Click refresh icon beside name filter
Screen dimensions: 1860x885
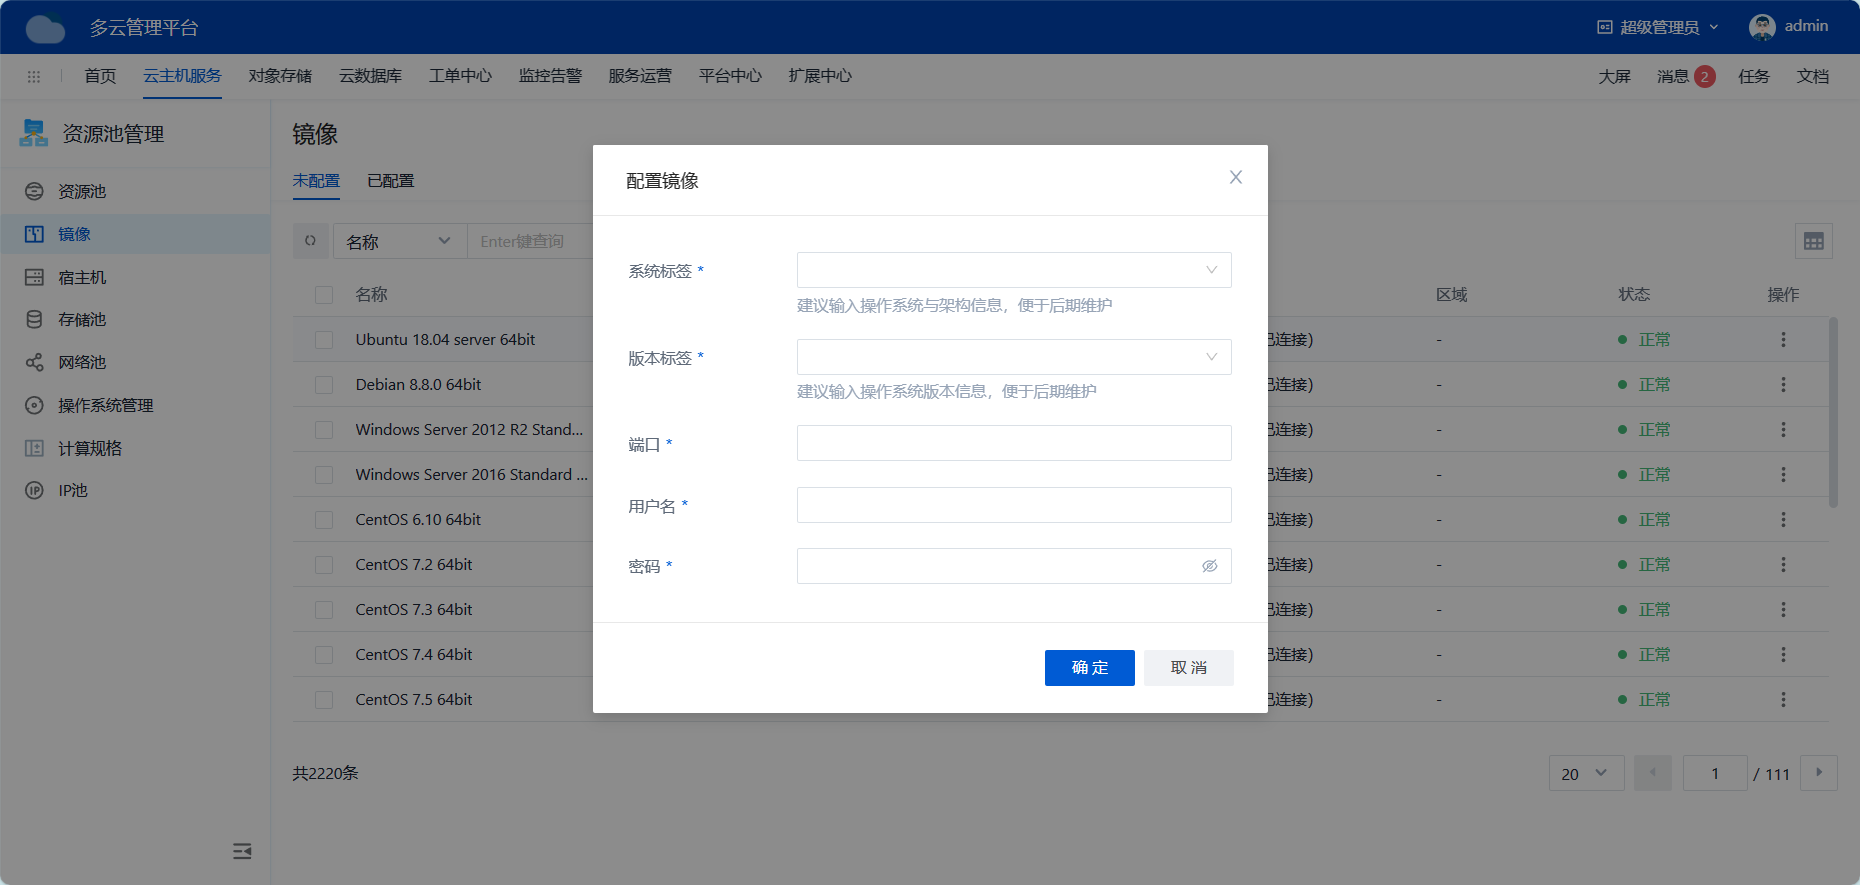point(310,241)
